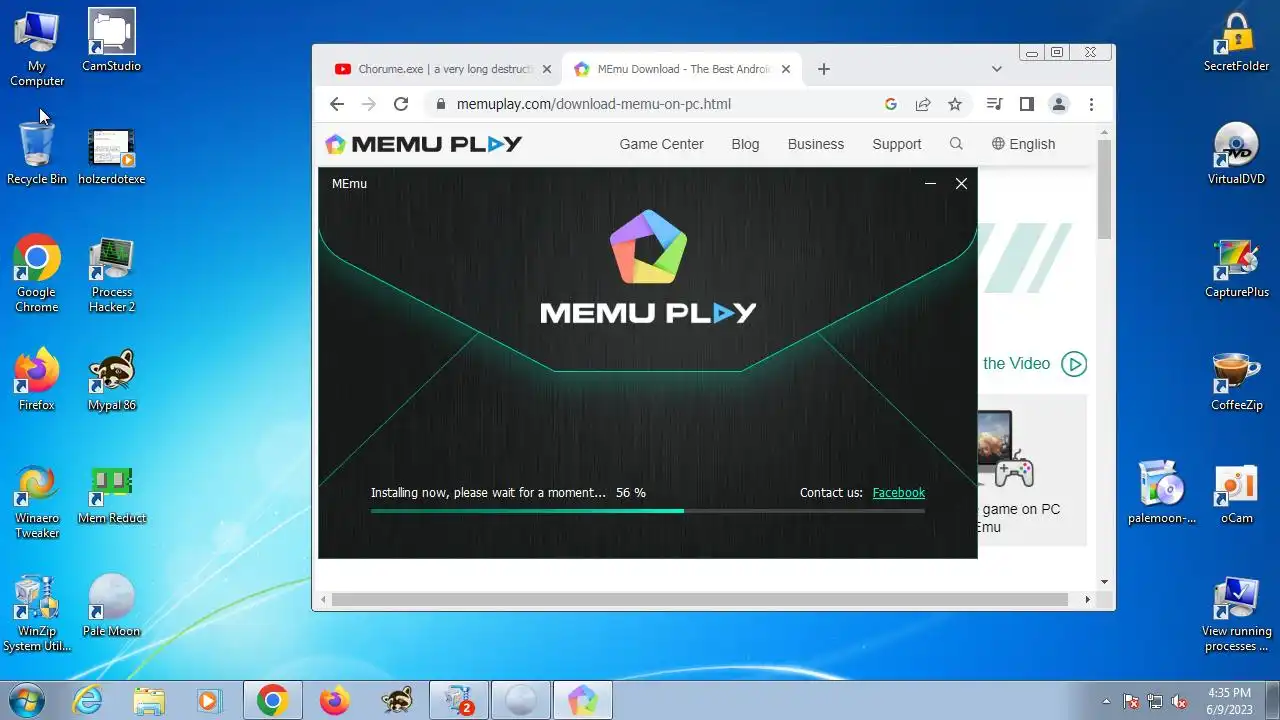Open Winaero Tweaker shortcut
1280x720 pixels.
click(x=37, y=500)
